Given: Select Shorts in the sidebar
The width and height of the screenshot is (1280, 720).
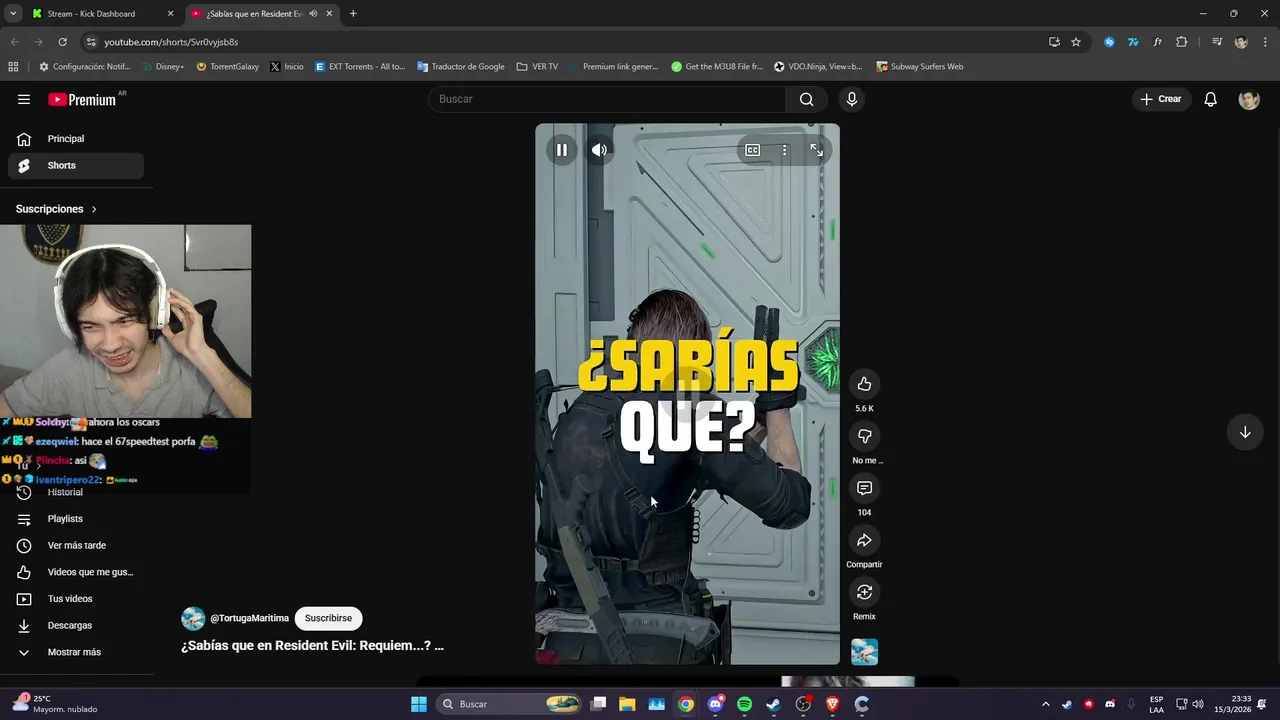Looking at the screenshot, I should [x=76, y=165].
